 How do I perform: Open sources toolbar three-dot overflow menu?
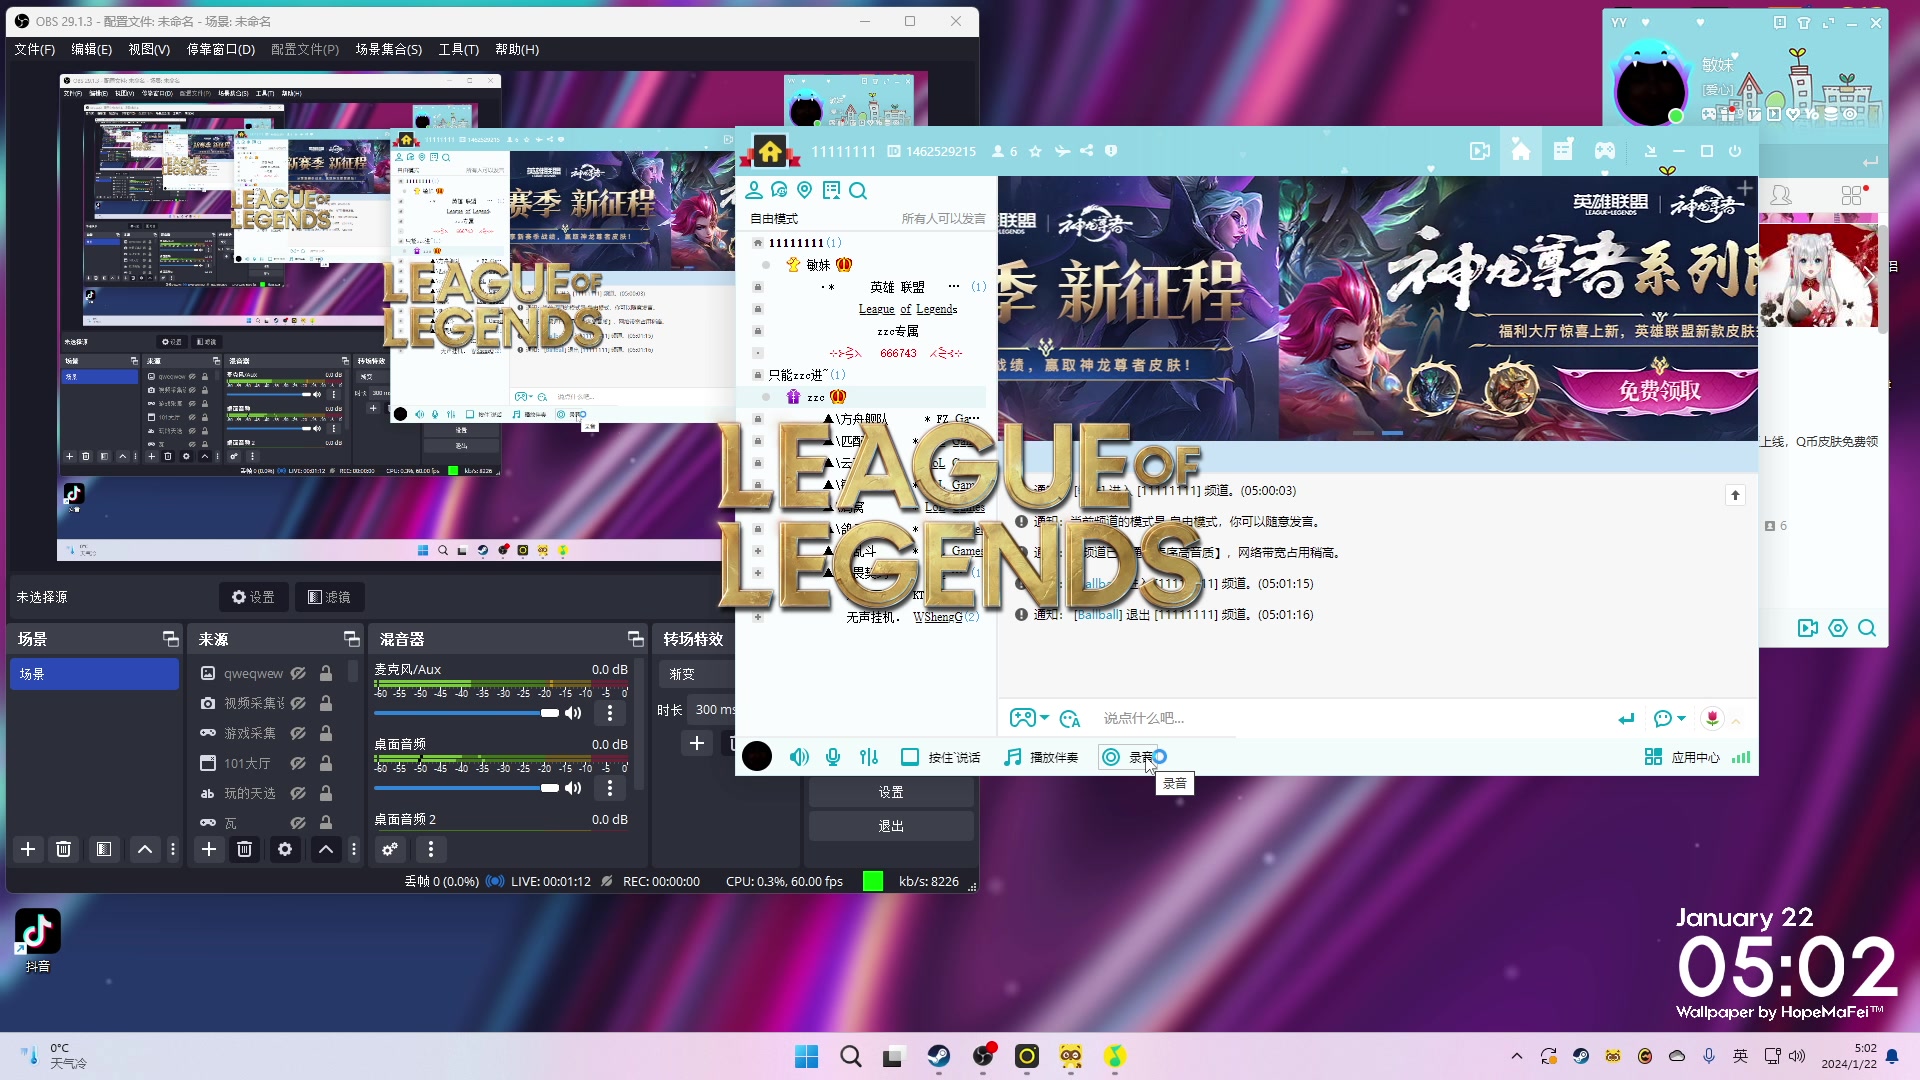[x=354, y=849]
